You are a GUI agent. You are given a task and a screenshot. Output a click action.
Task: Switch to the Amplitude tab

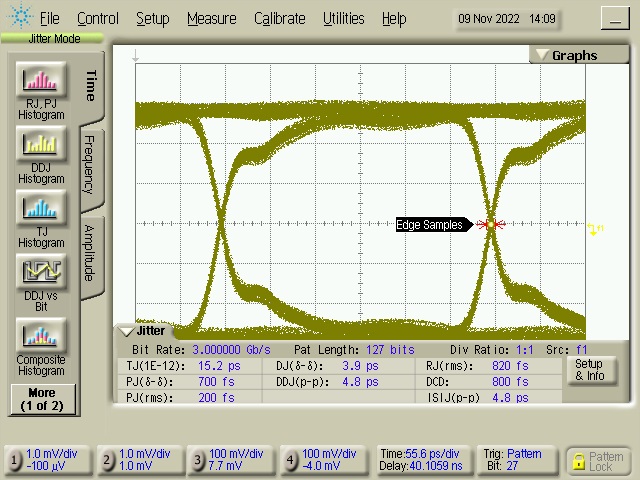click(89, 251)
